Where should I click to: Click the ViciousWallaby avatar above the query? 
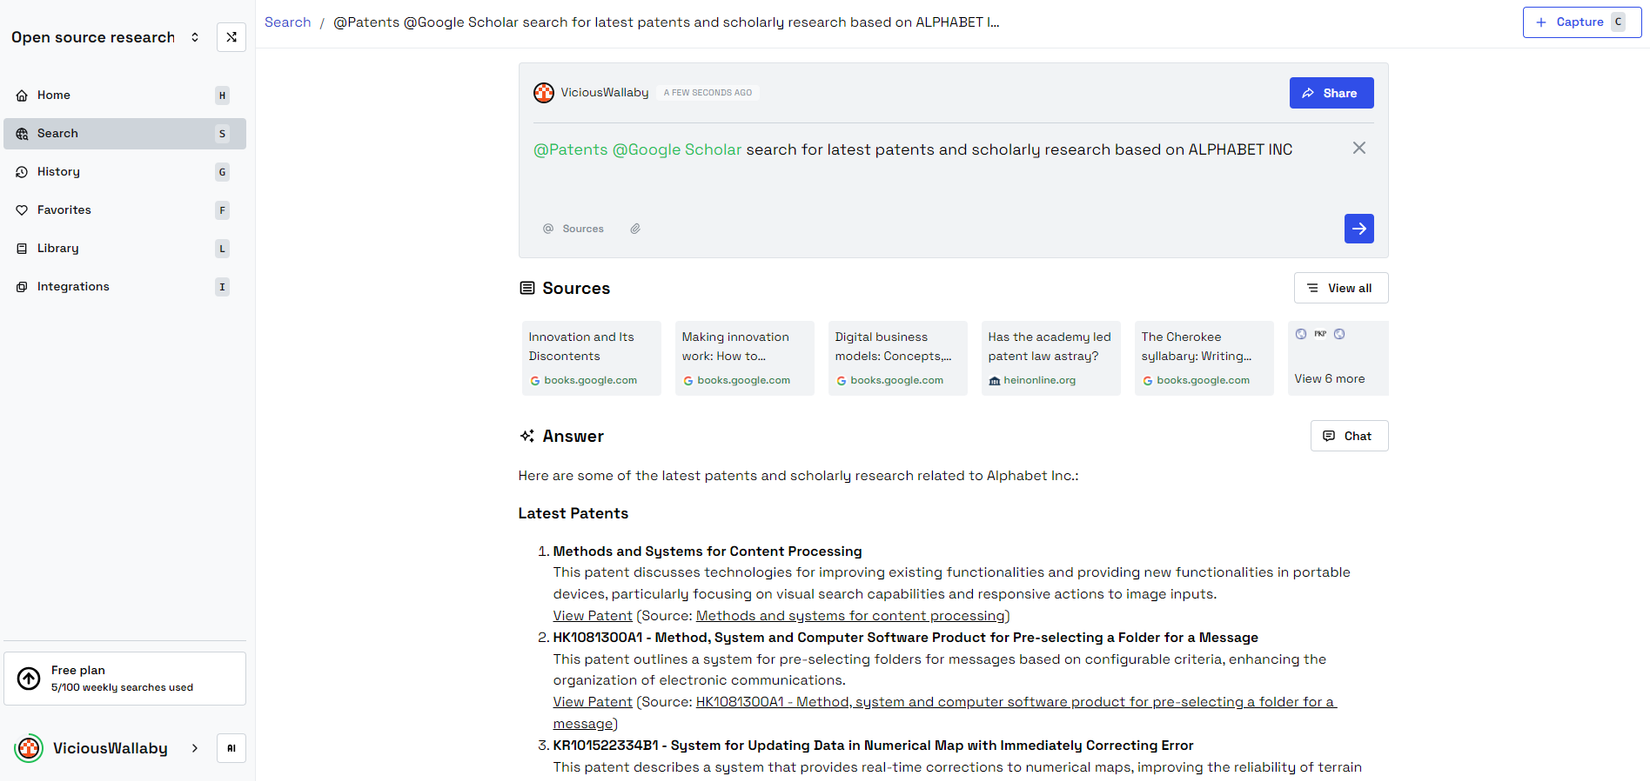544,93
